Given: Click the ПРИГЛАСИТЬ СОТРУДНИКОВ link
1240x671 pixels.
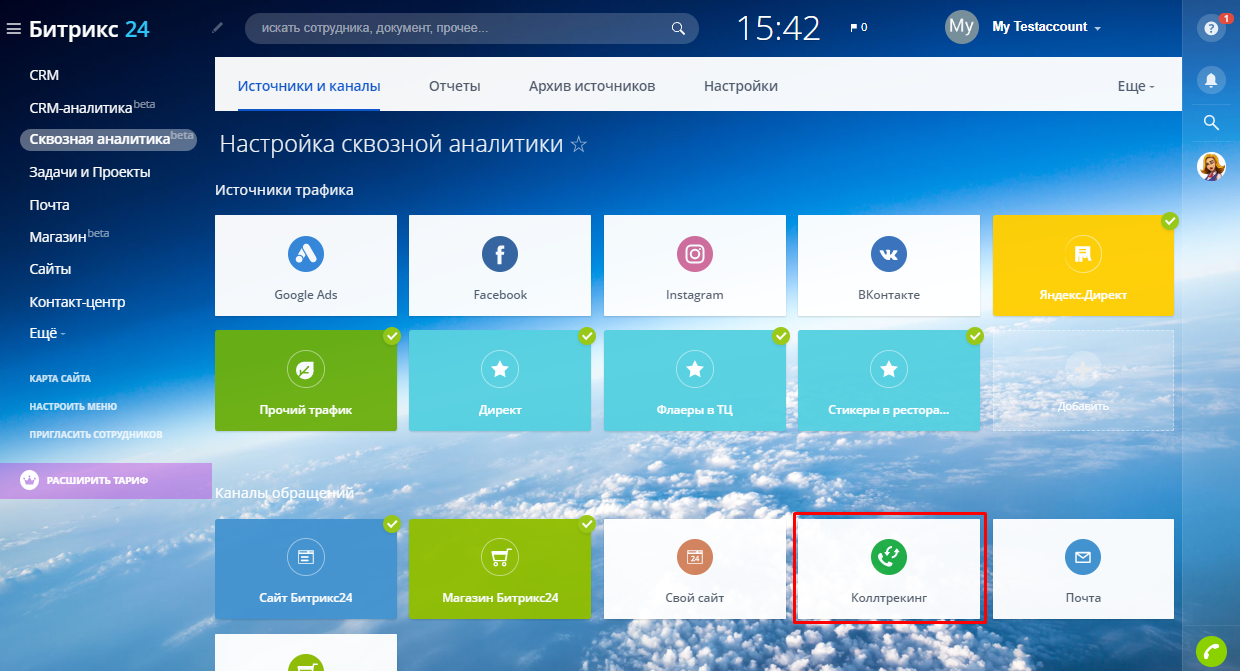Looking at the screenshot, I should click(96, 435).
